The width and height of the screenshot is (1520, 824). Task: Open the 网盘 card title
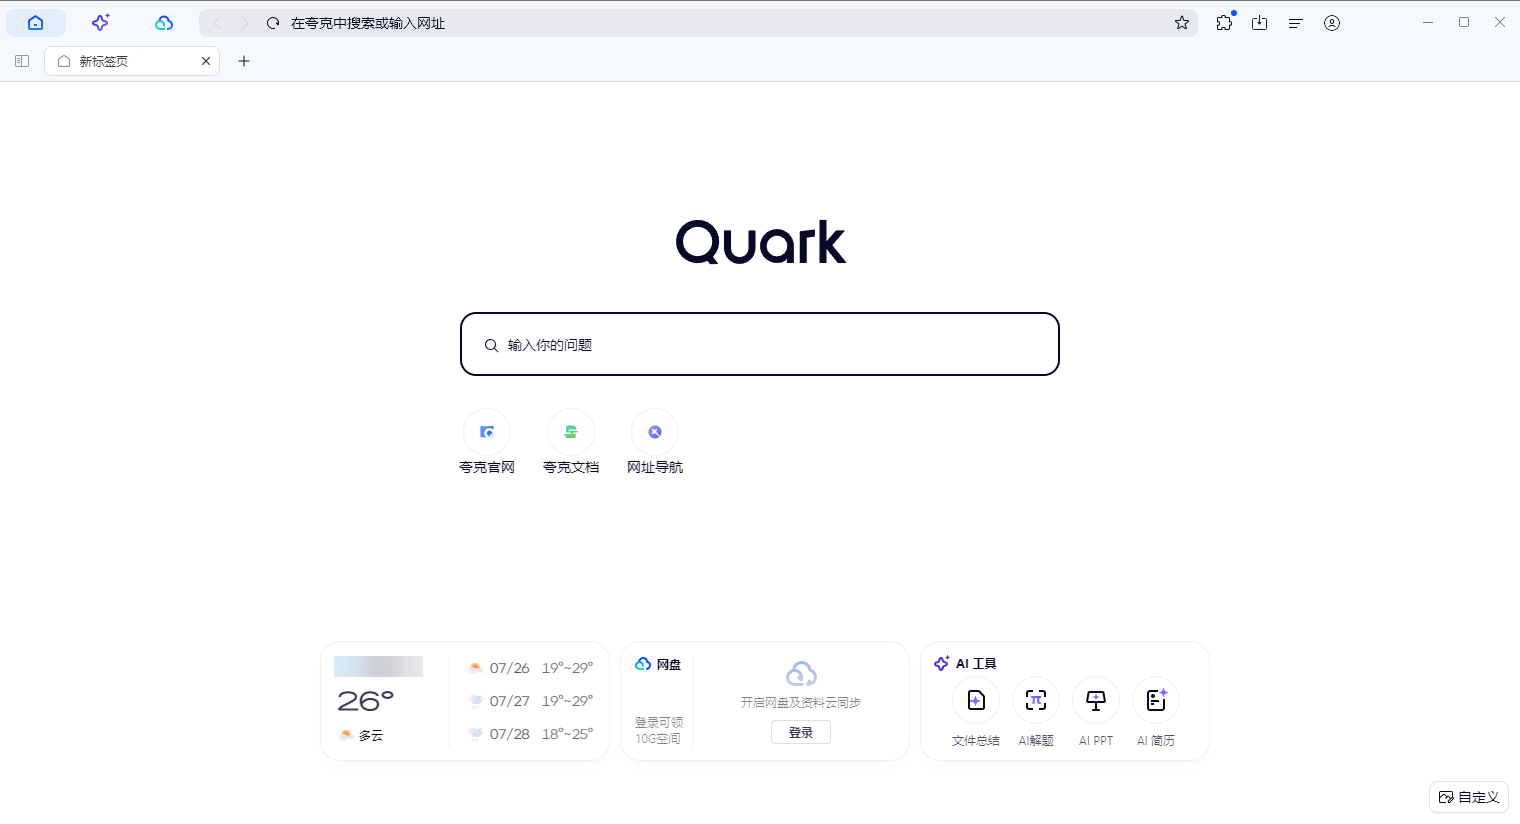tap(658, 664)
